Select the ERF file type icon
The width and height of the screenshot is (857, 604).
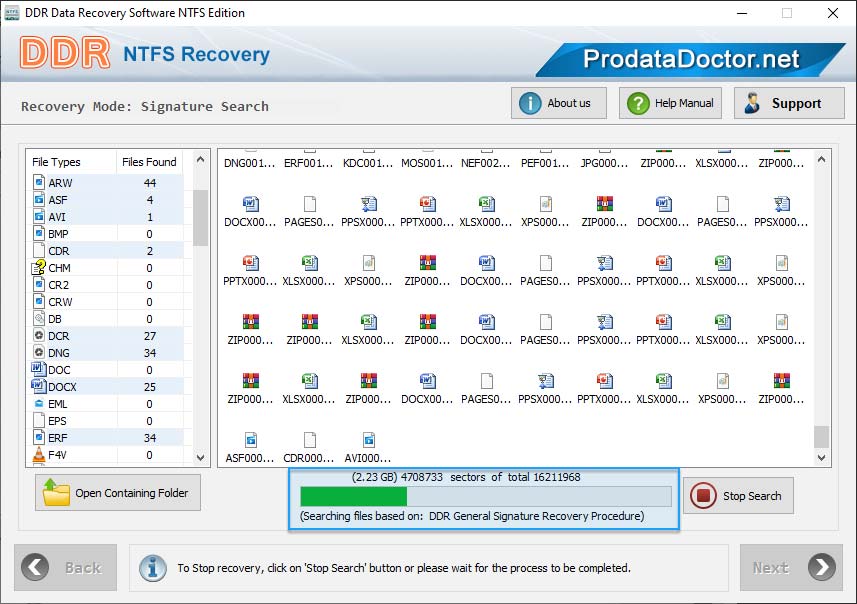click(39, 437)
